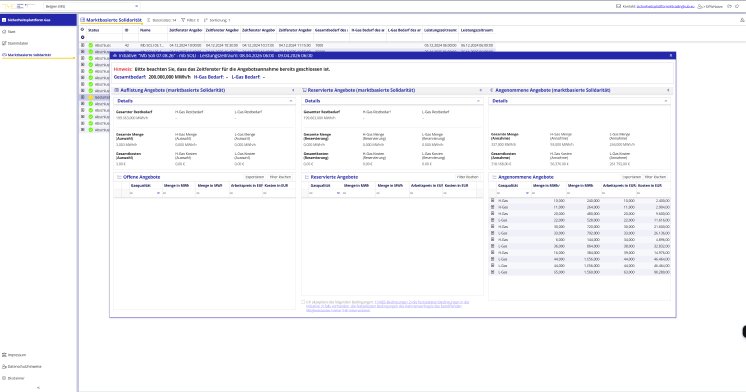This screenshot has height=392, width=746.
Task: Collapse the sidebar with the bottom chevron
Action: pyautogui.click(x=39, y=388)
